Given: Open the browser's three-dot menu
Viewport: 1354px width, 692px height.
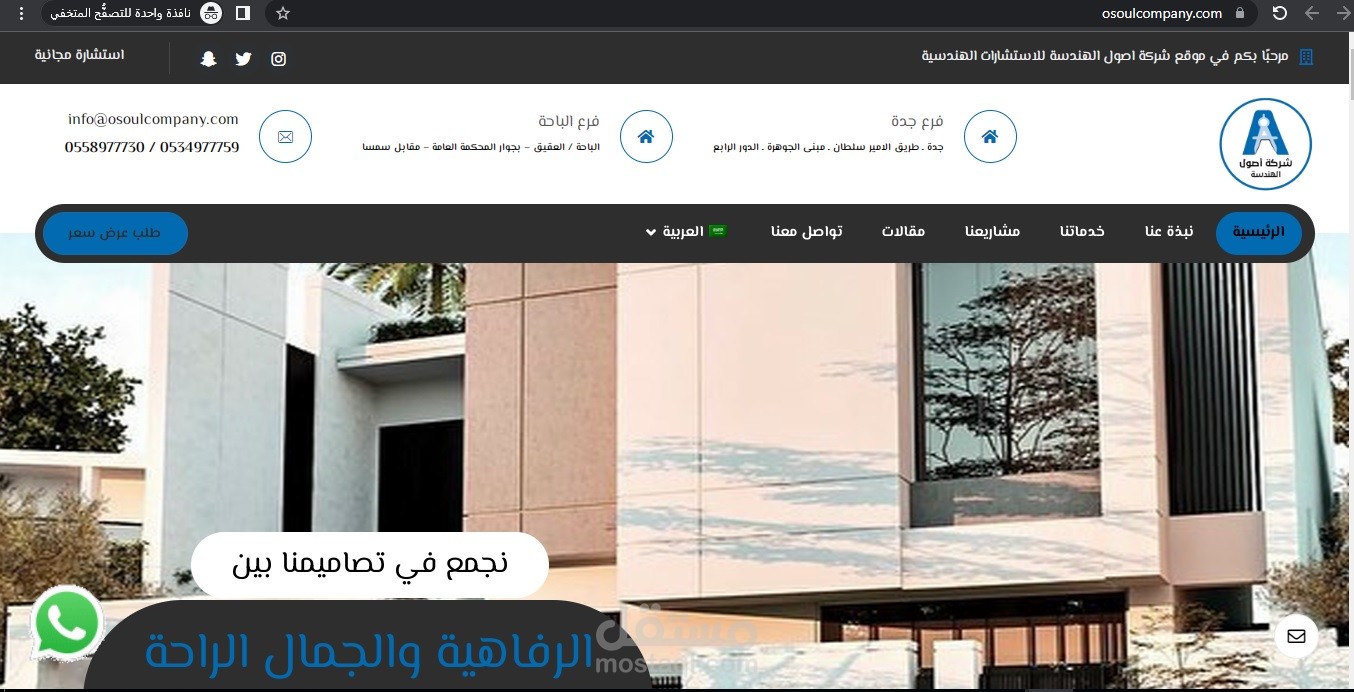Looking at the screenshot, I should click(x=20, y=14).
